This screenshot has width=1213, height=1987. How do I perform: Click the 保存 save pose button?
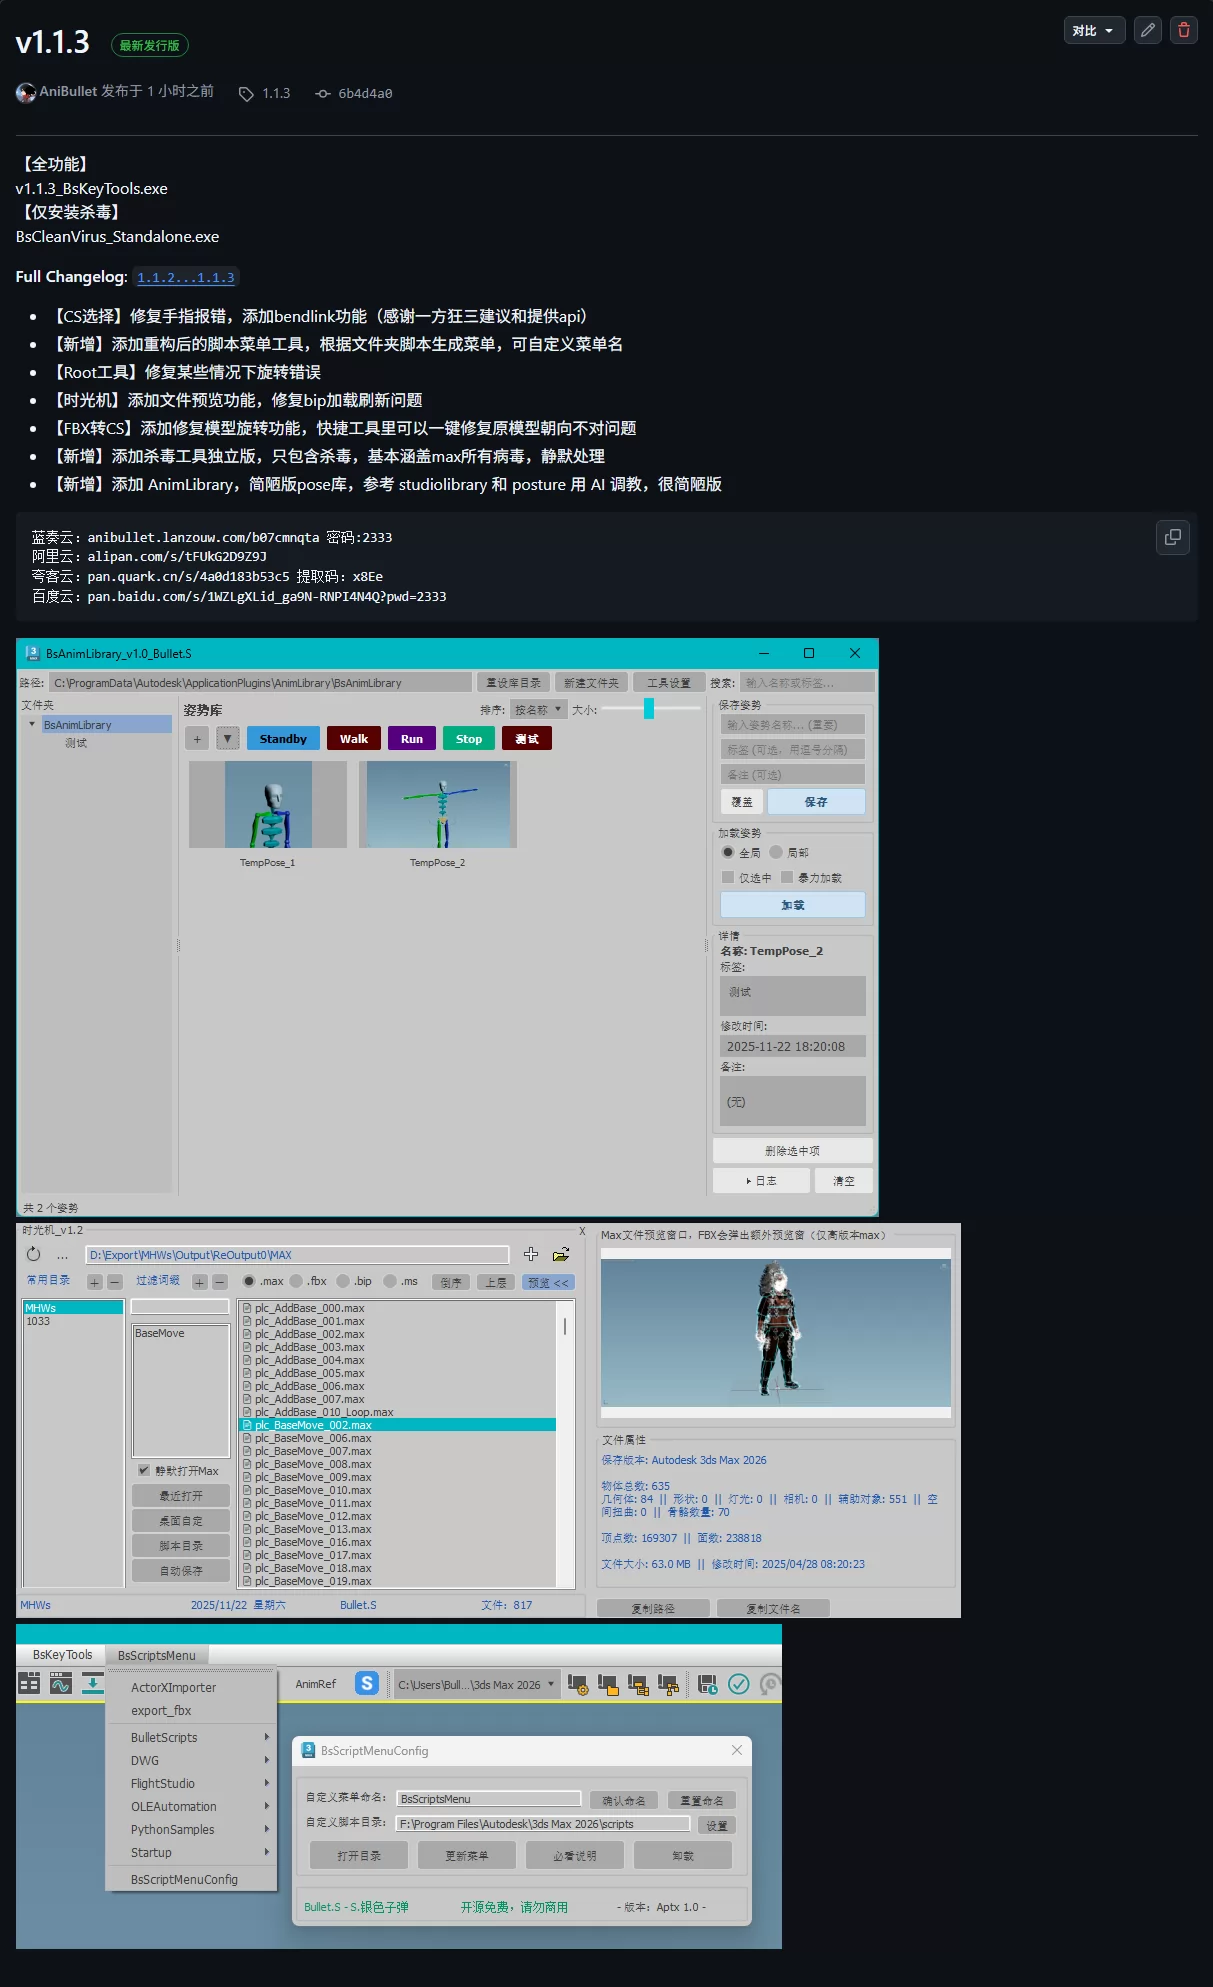[816, 802]
